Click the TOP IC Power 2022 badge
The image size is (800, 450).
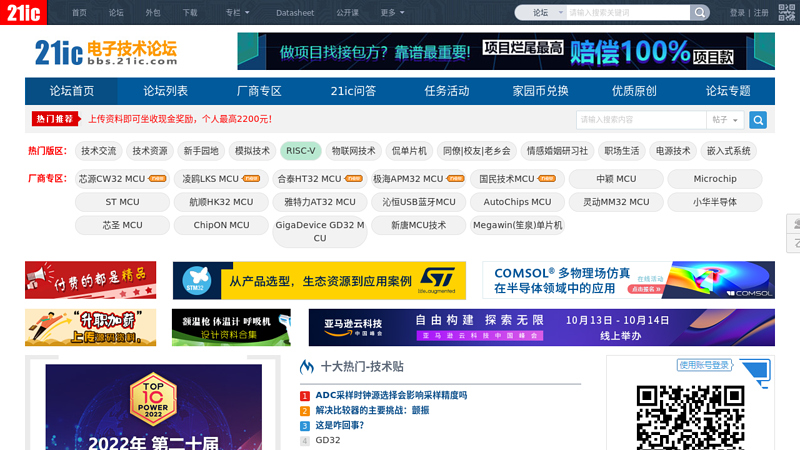point(153,399)
